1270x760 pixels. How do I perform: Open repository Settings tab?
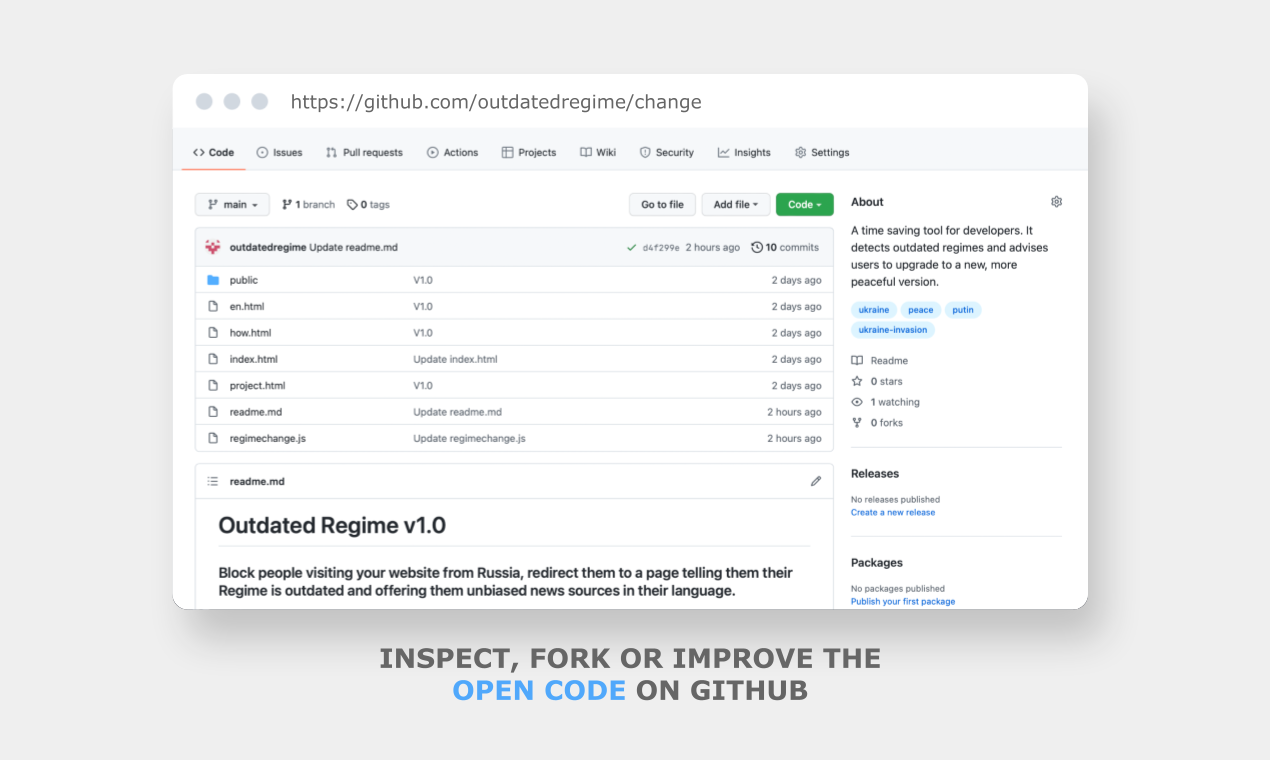click(822, 152)
